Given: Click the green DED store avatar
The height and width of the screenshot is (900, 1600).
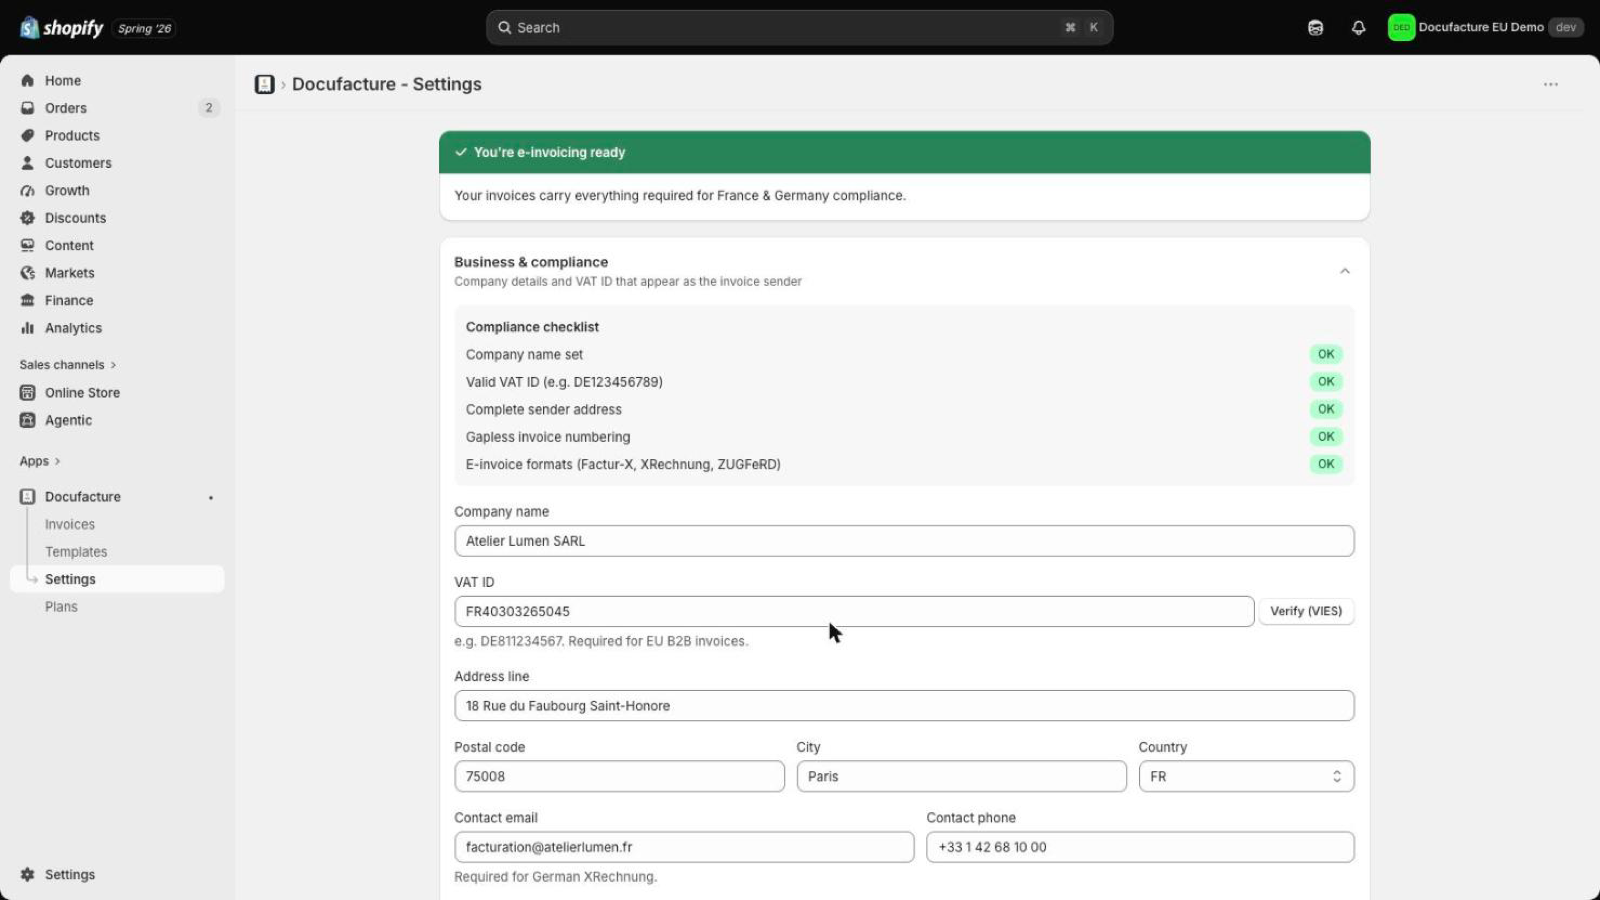Looking at the screenshot, I should (x=1401, y=28).
